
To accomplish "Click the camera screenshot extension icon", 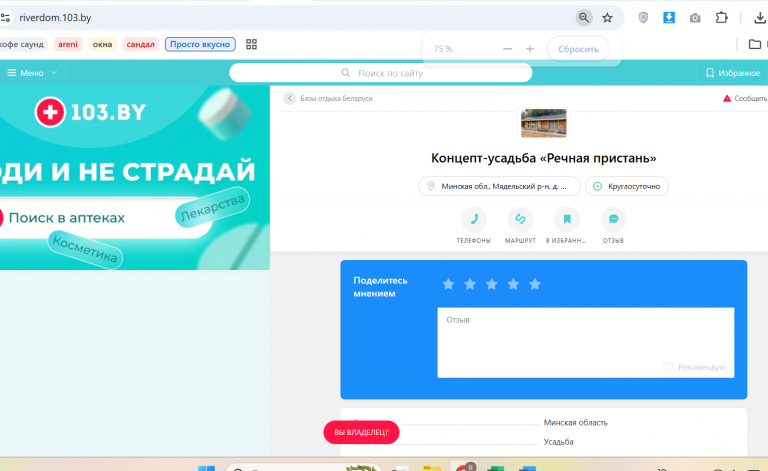I will tap(695, 18).
